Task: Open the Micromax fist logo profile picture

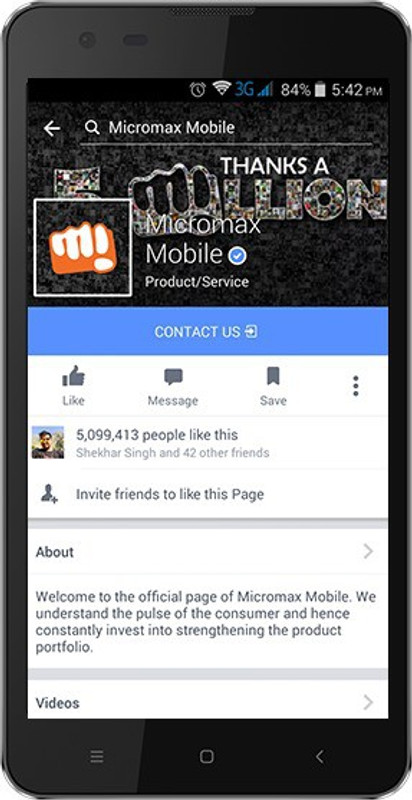Action: (83, 248)
